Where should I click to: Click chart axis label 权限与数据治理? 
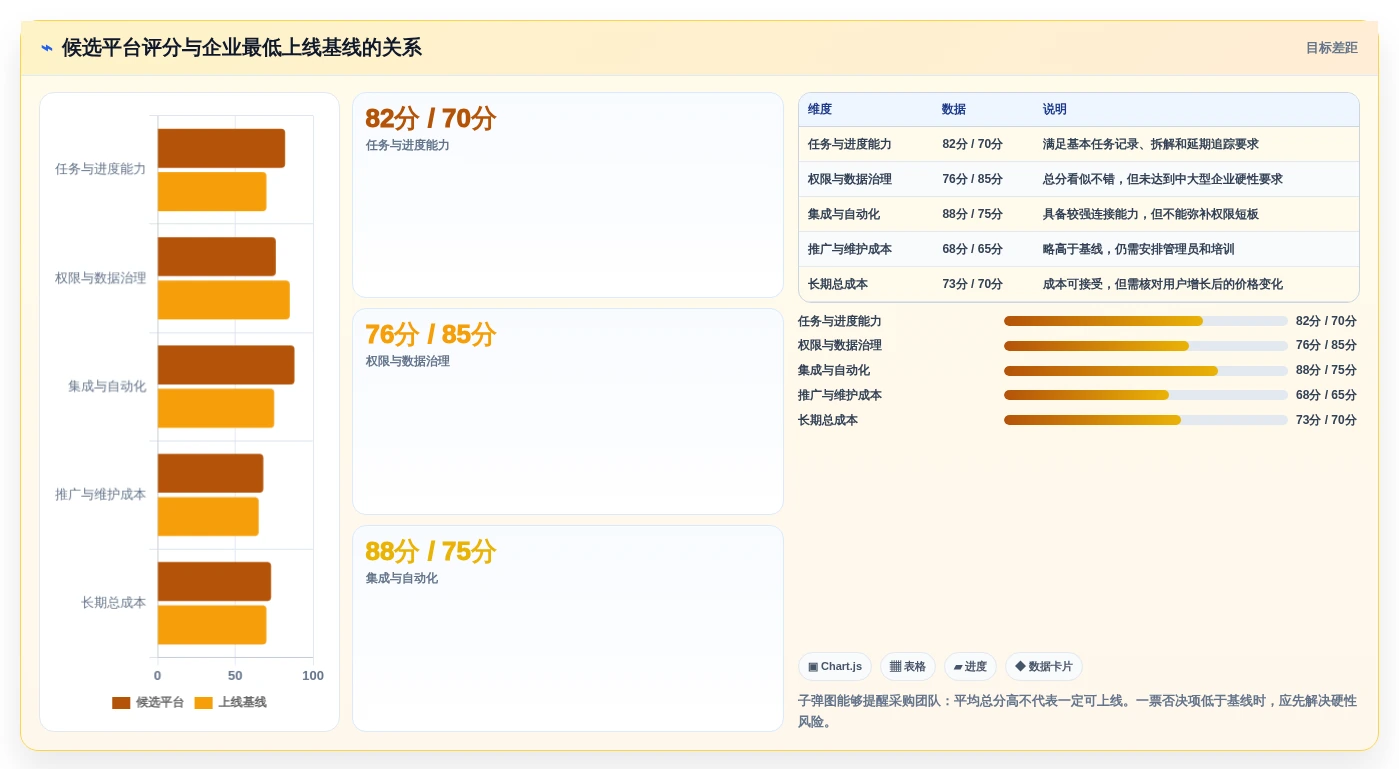pos(100,278)
